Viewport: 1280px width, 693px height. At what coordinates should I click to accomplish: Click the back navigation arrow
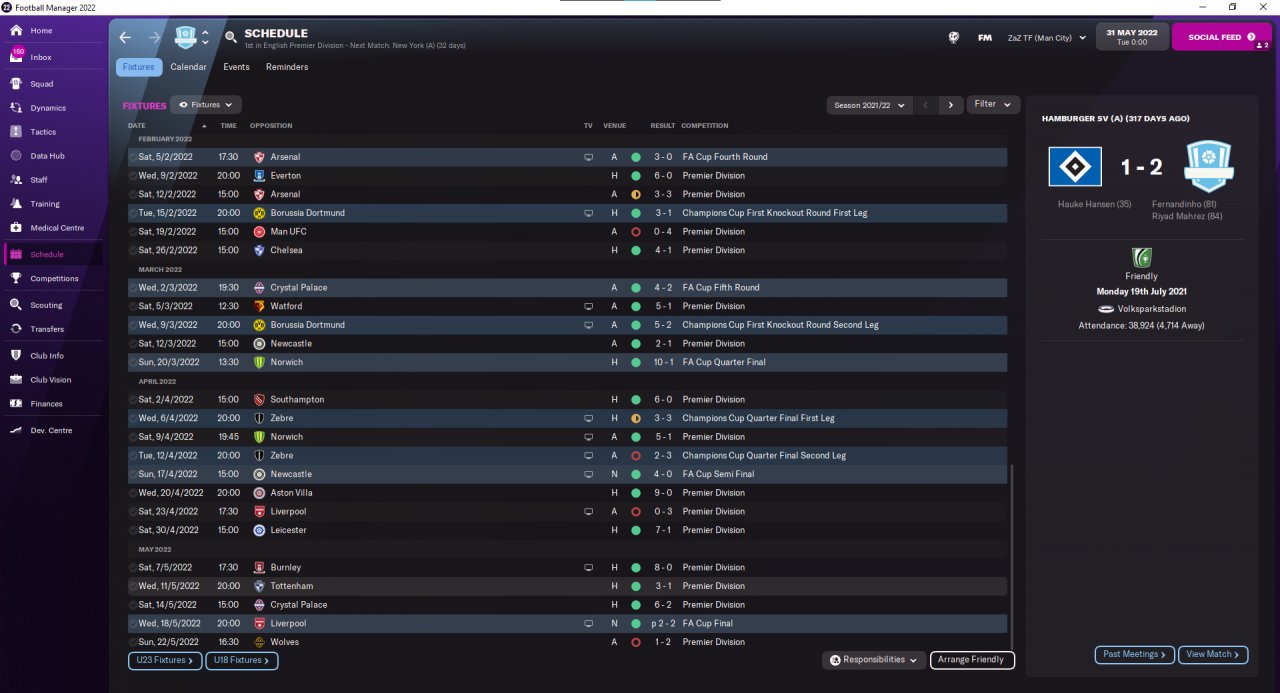pyautogui.click(x=125, y=38)
